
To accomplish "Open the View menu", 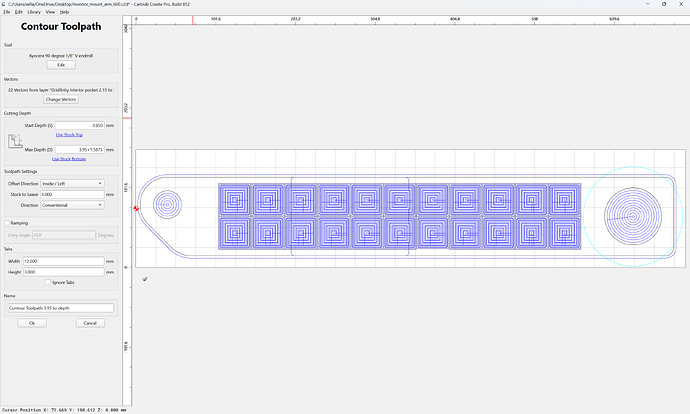I will point(50,12).
